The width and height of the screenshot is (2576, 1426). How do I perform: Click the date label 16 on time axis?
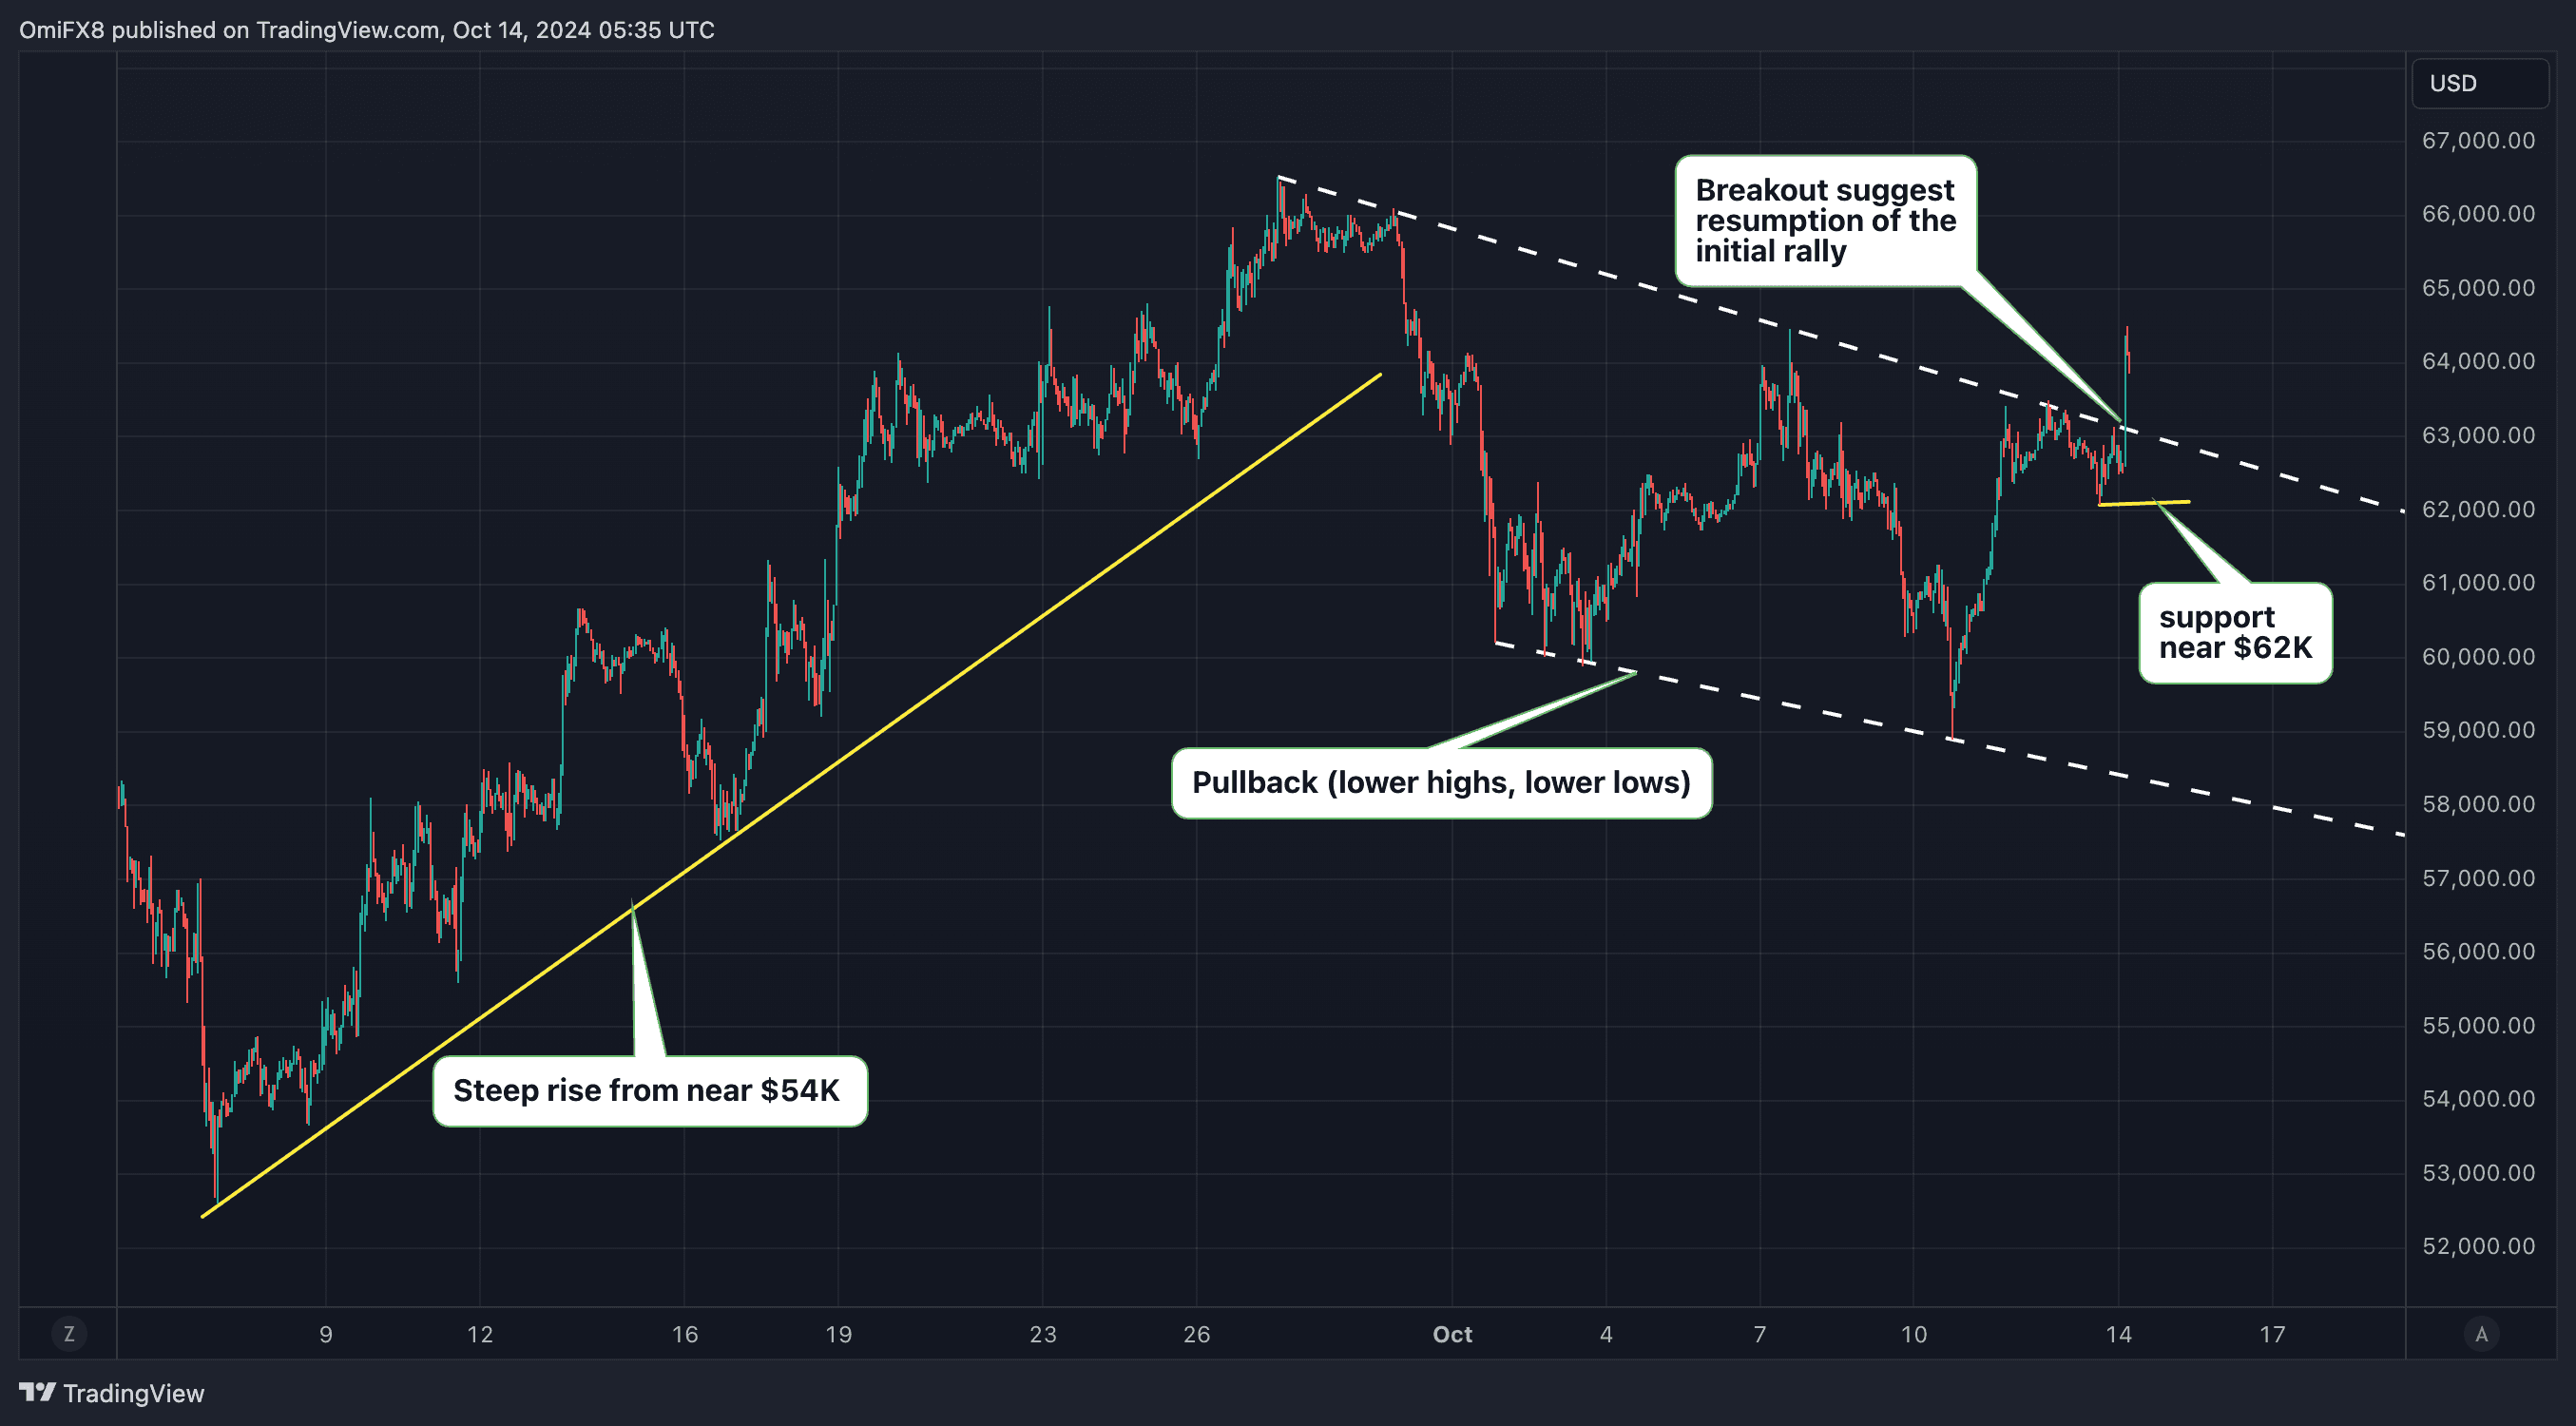click(685, 1334)
